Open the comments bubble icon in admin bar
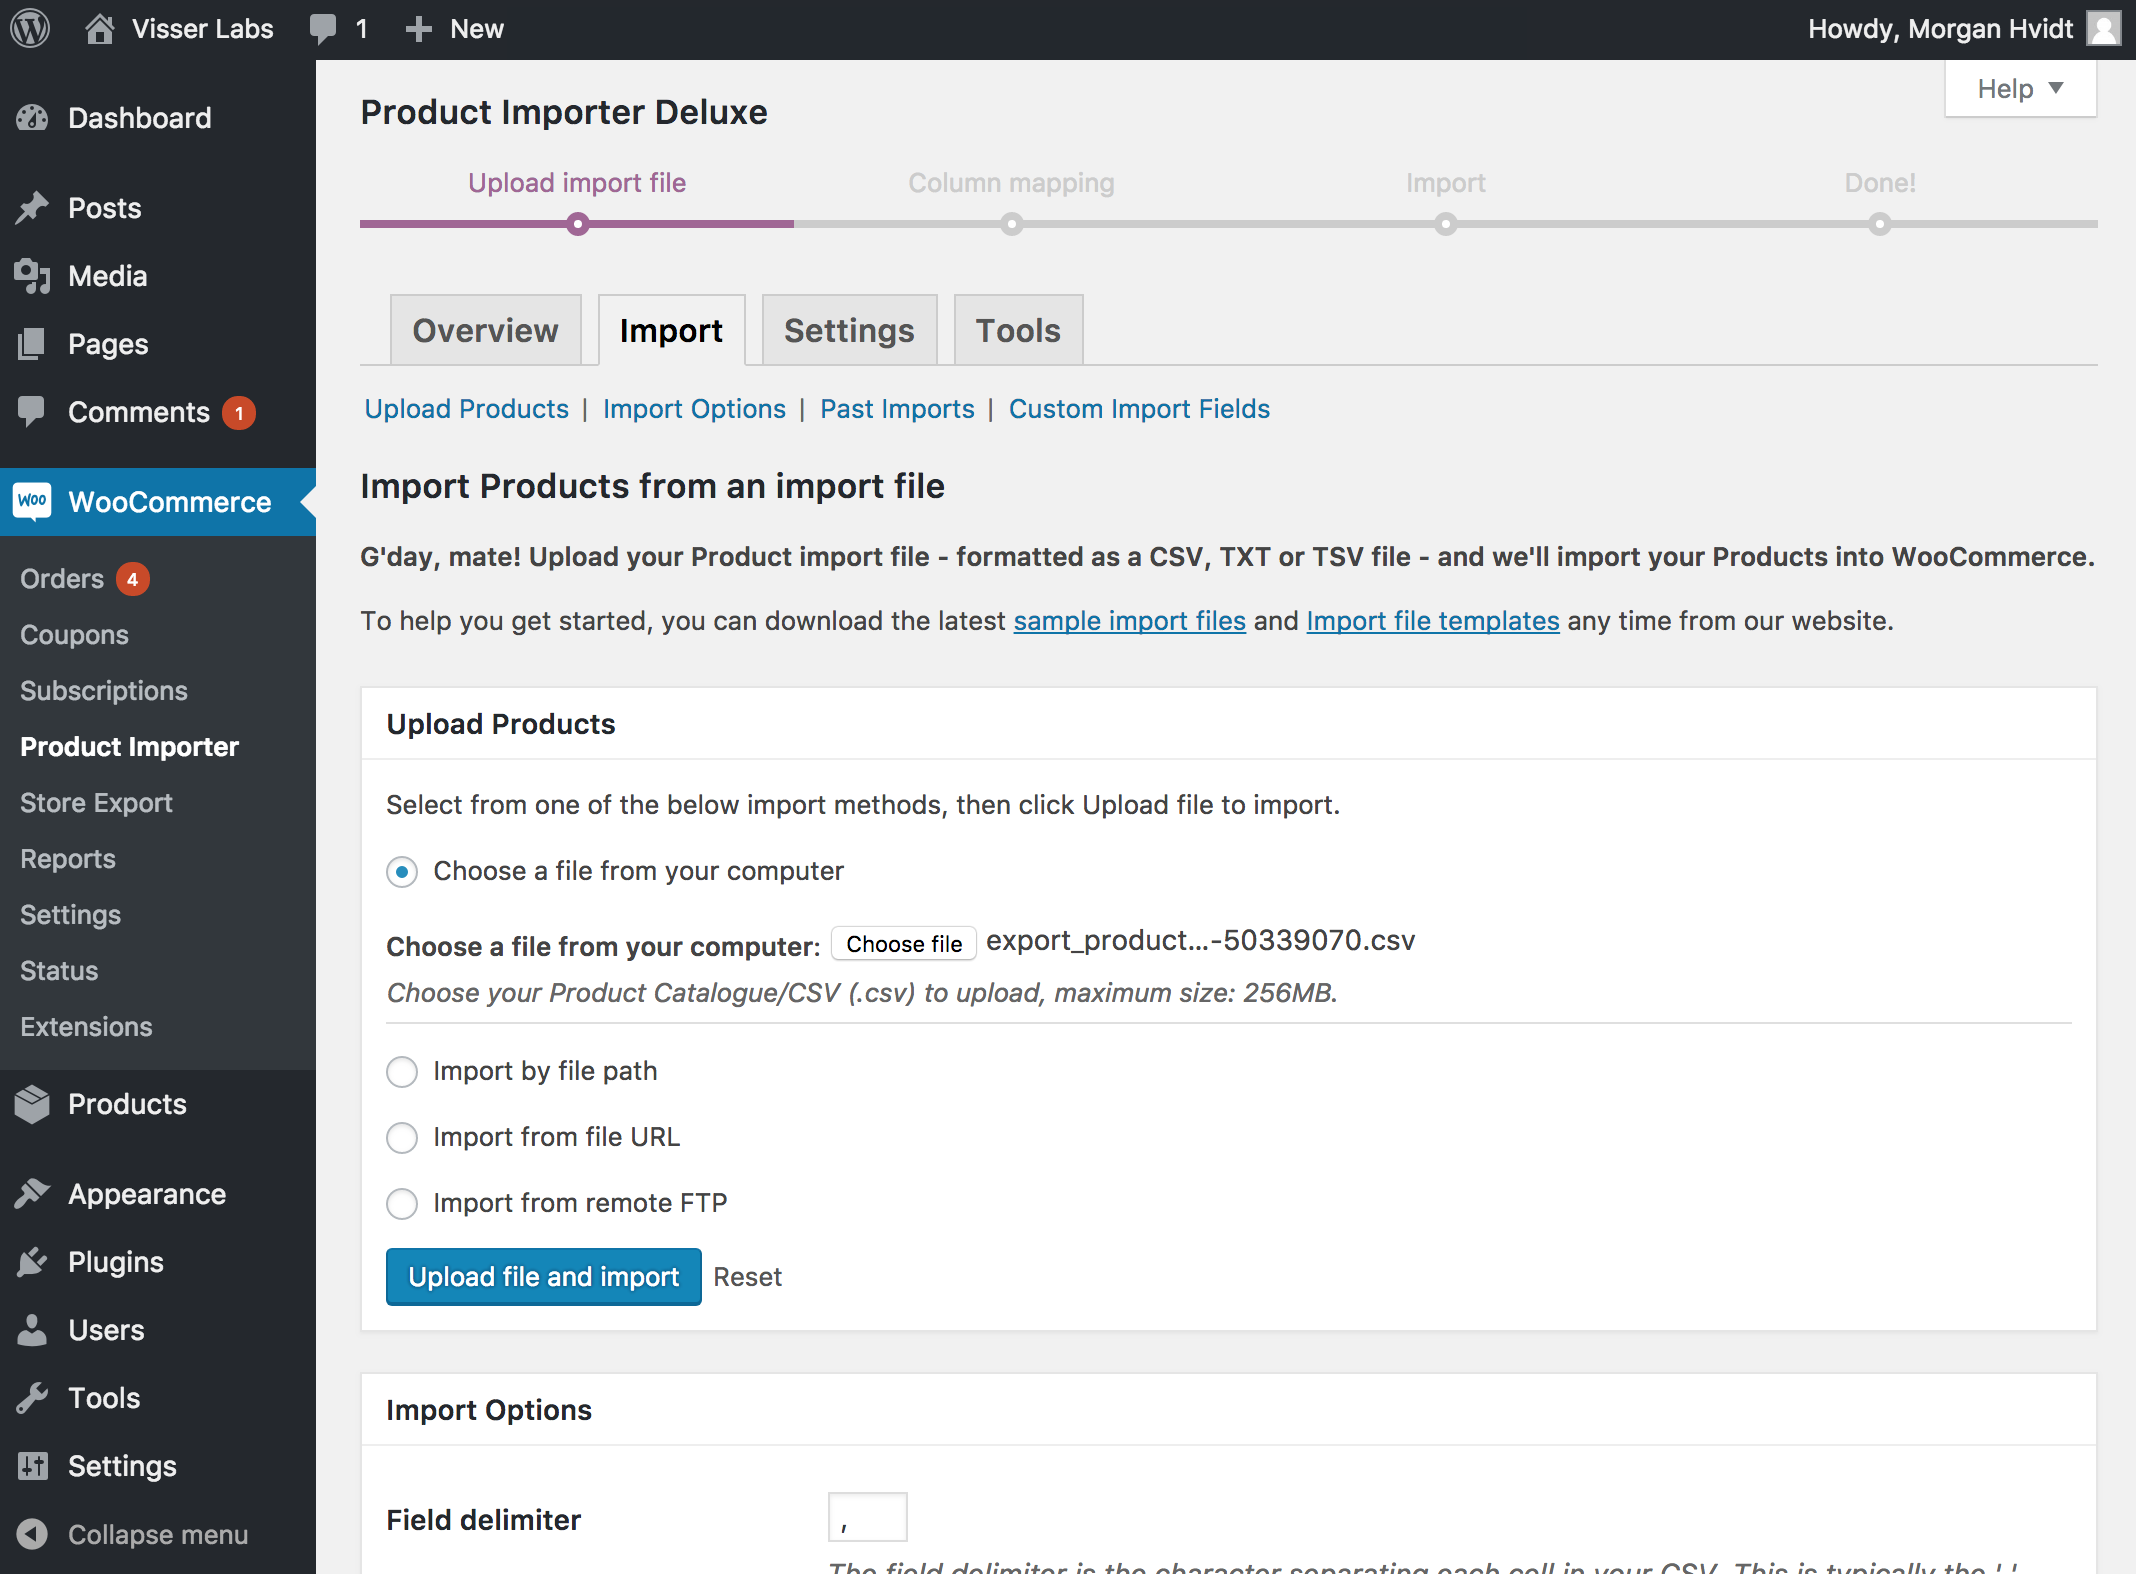The width and height of the screenshot is (2136, 1574). (323, 29)
